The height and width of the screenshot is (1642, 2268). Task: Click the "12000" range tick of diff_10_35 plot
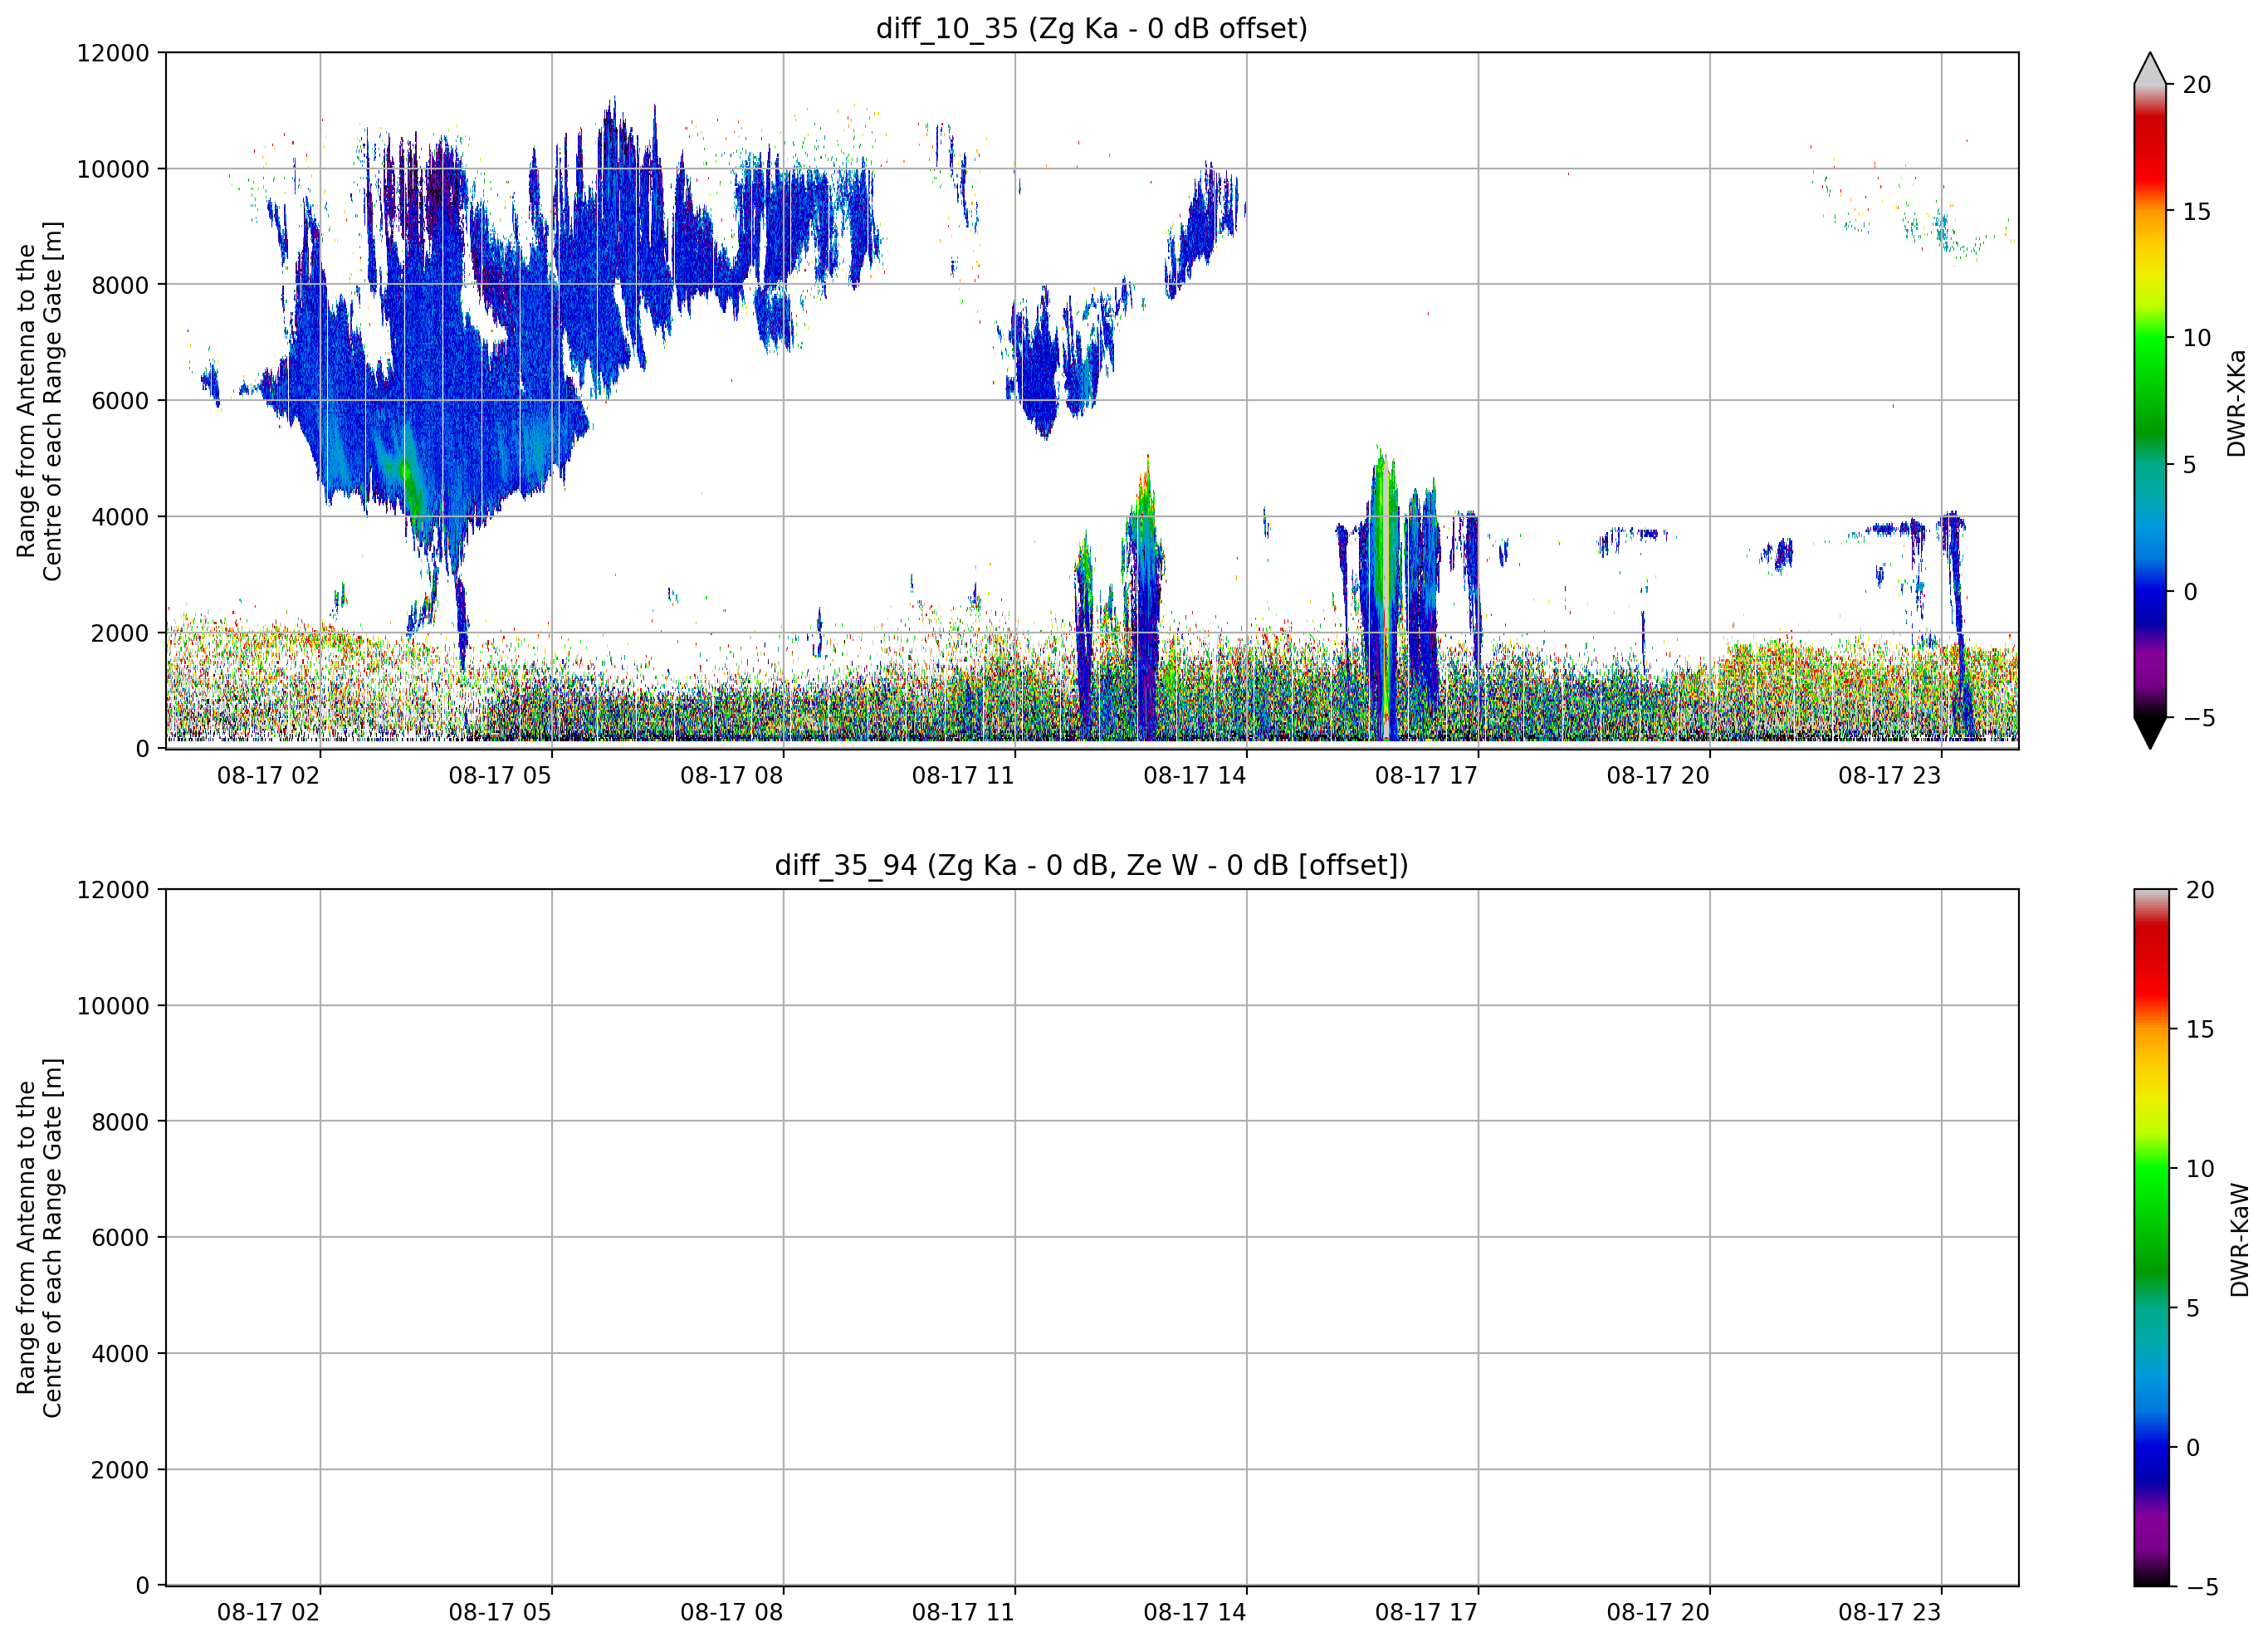(x=113, y=53)
